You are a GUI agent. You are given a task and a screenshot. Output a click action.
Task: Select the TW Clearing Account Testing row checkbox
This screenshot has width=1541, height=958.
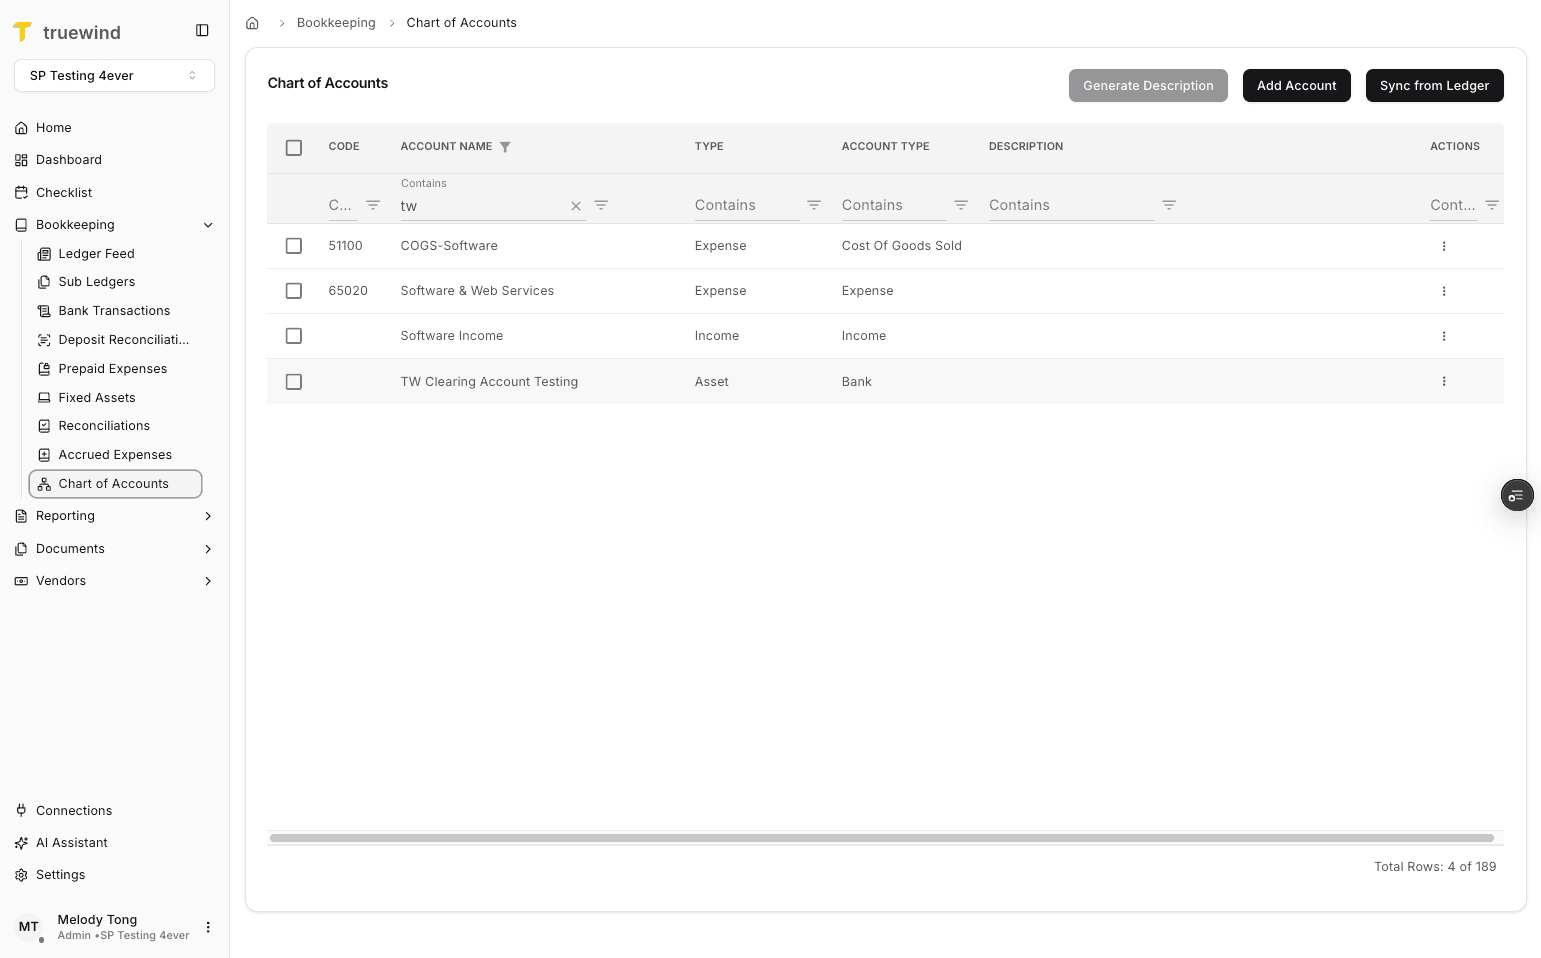point(293,381)
